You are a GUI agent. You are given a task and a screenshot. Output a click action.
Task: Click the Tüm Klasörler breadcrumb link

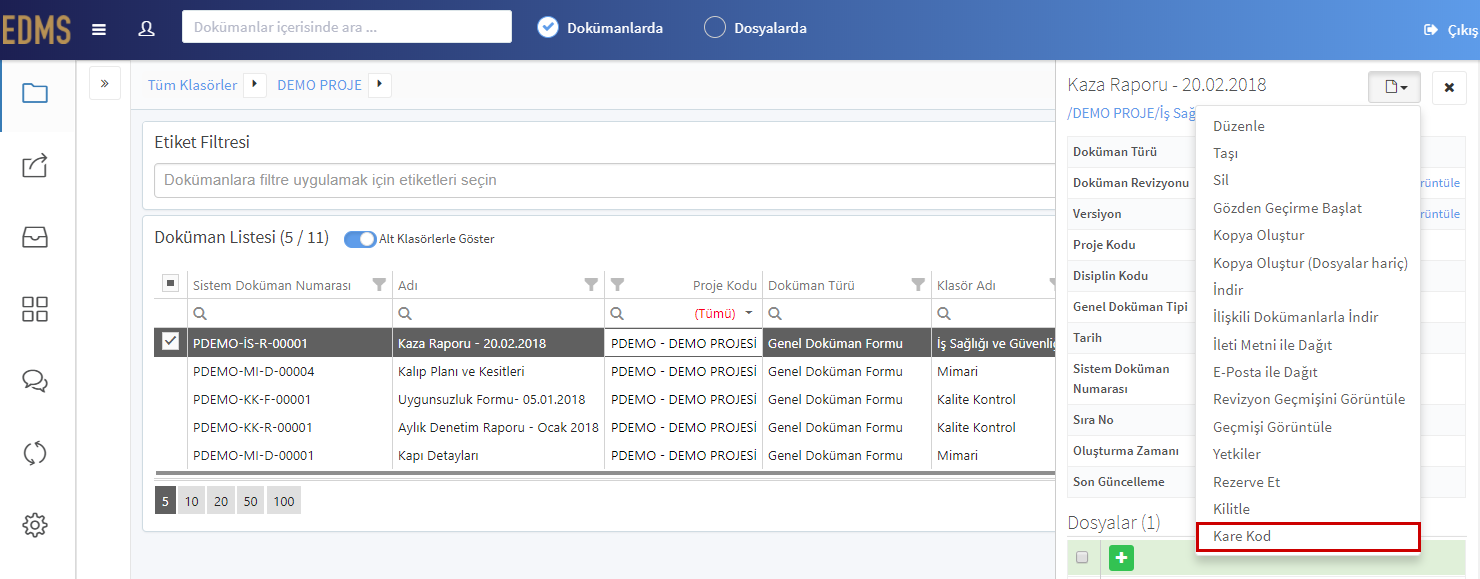pyautogui.click(x=193, y=85)
